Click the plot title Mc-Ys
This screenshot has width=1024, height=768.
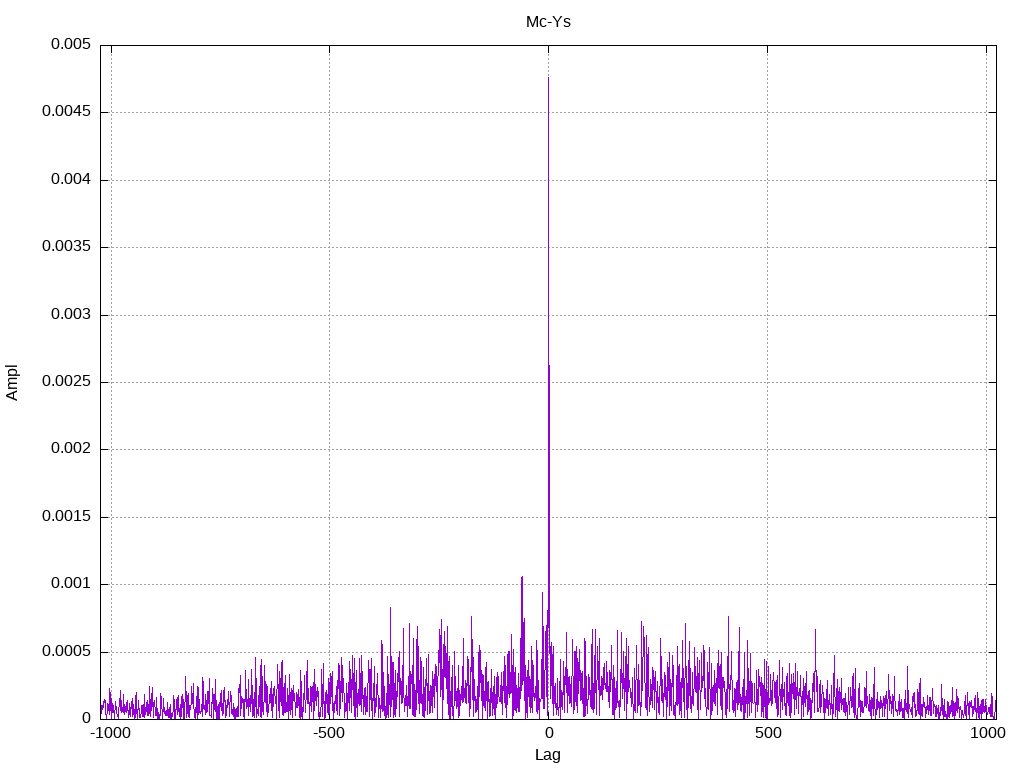coord(548,21)
